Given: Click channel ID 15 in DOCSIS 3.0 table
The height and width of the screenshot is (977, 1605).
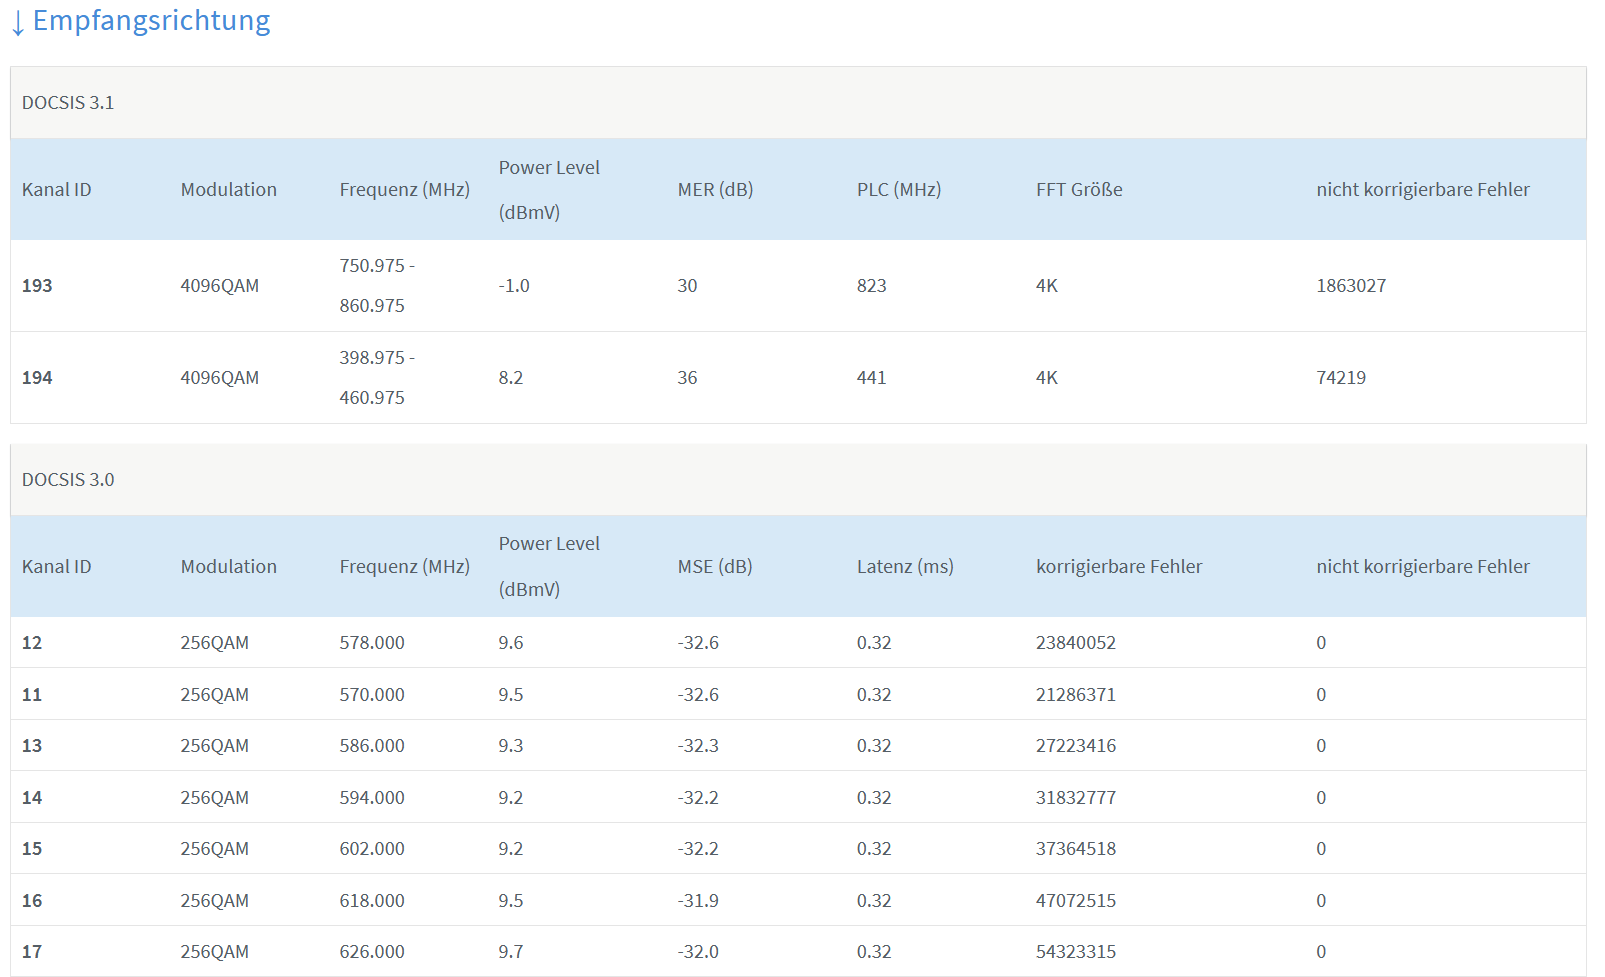Looking at the screenshot, I should (x=32, y=849).
